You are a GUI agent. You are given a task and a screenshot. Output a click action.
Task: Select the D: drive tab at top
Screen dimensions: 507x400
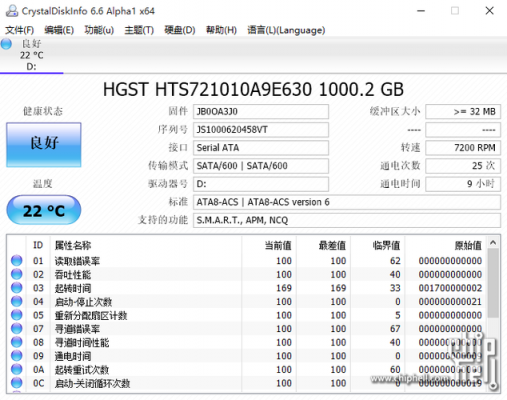[31, 55]
